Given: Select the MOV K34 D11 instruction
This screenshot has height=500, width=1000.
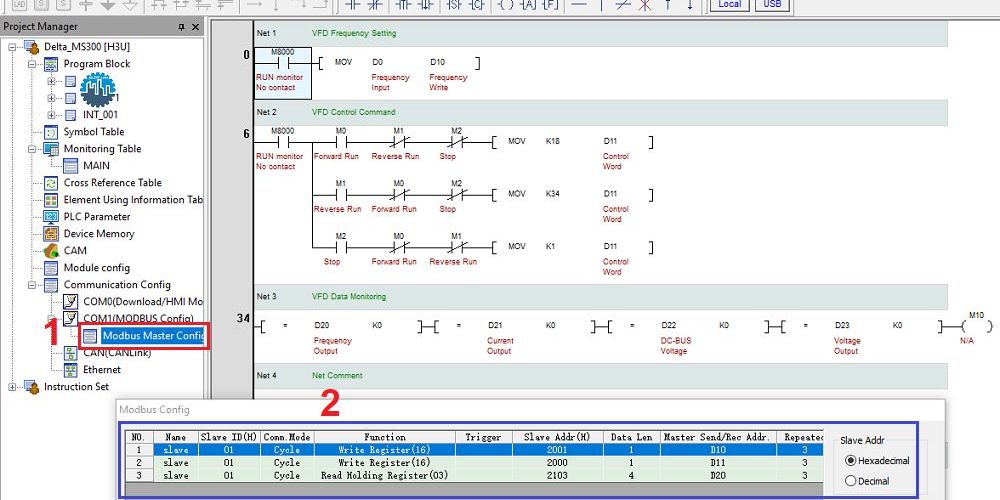Looking at the screenshot, I should [572, 194].
